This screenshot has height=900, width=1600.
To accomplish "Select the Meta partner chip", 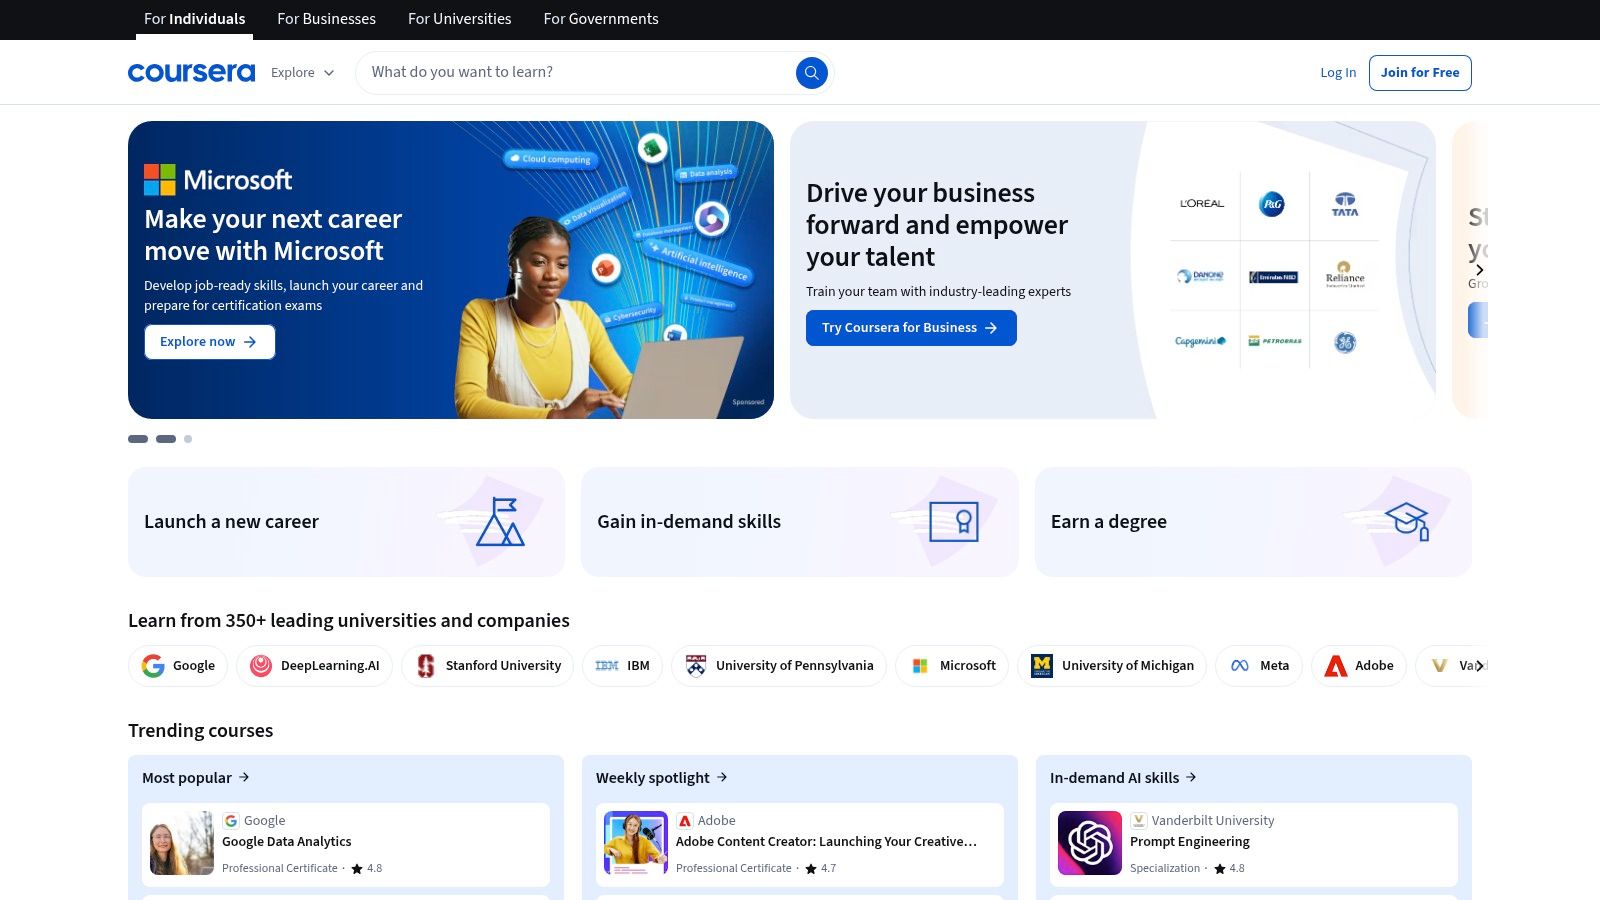I will point(1258,666).
